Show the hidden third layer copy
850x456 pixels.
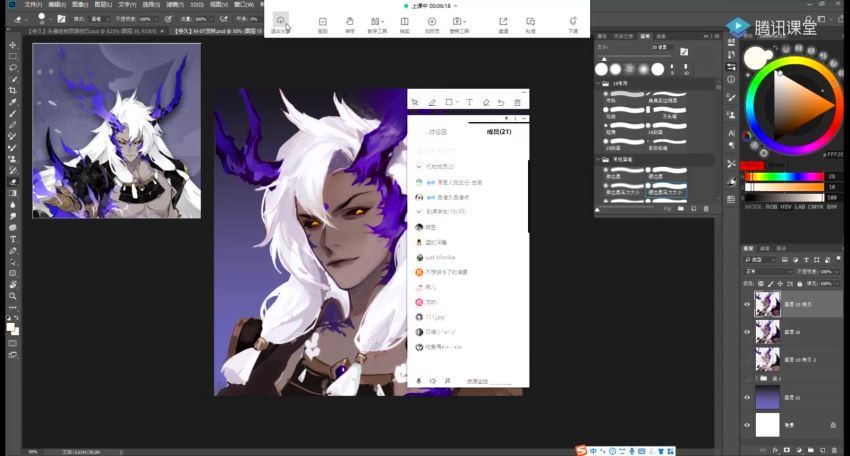[x=747, y=359]
